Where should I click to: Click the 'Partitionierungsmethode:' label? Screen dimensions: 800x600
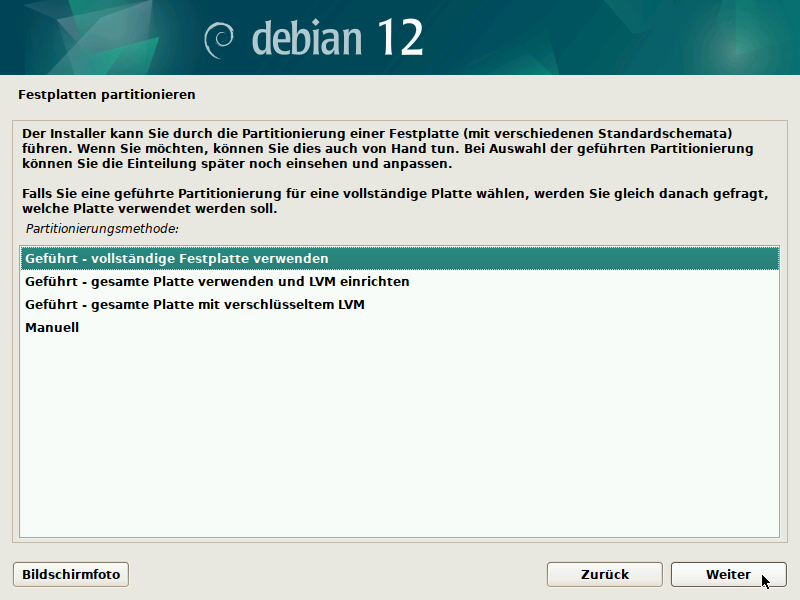102,229
